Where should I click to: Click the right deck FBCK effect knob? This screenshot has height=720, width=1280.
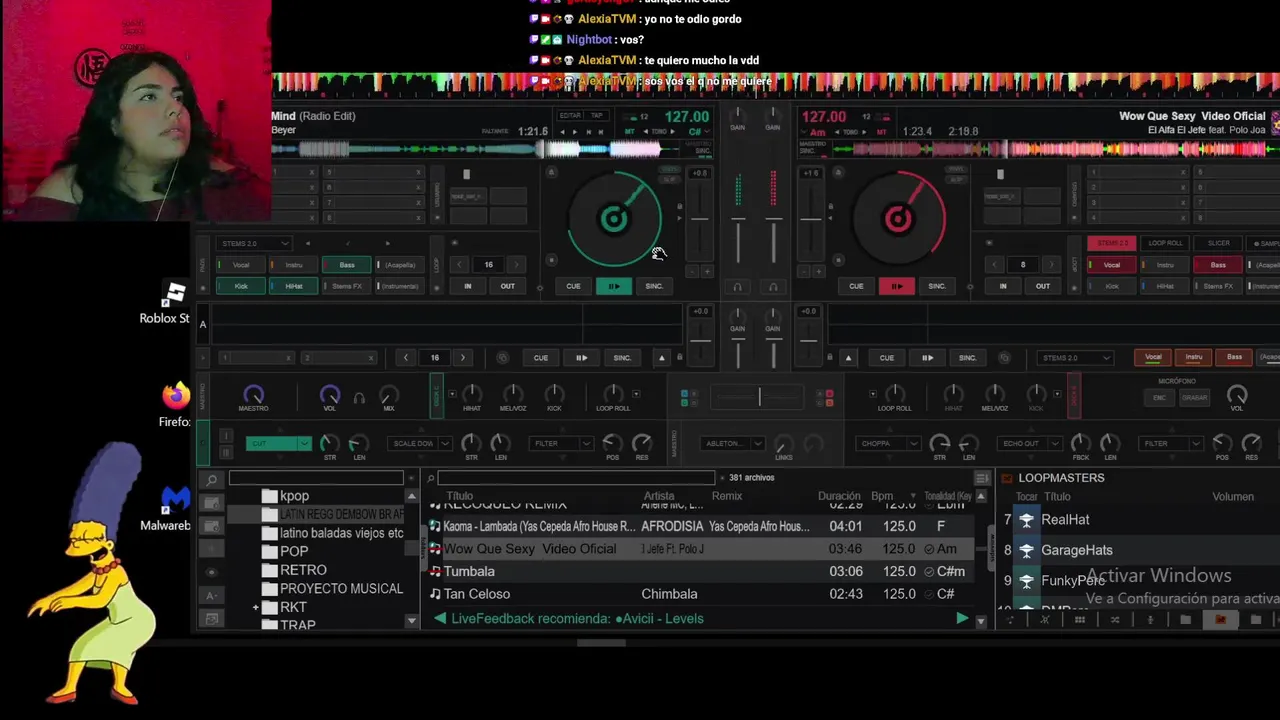(x=1080, y=443)
